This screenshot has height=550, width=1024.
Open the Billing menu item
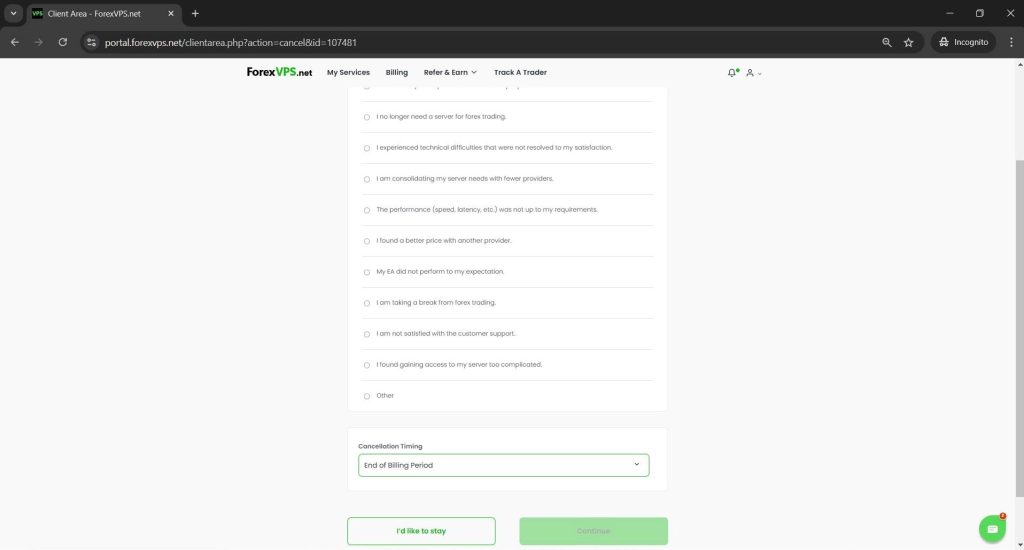tap(396, 73)
